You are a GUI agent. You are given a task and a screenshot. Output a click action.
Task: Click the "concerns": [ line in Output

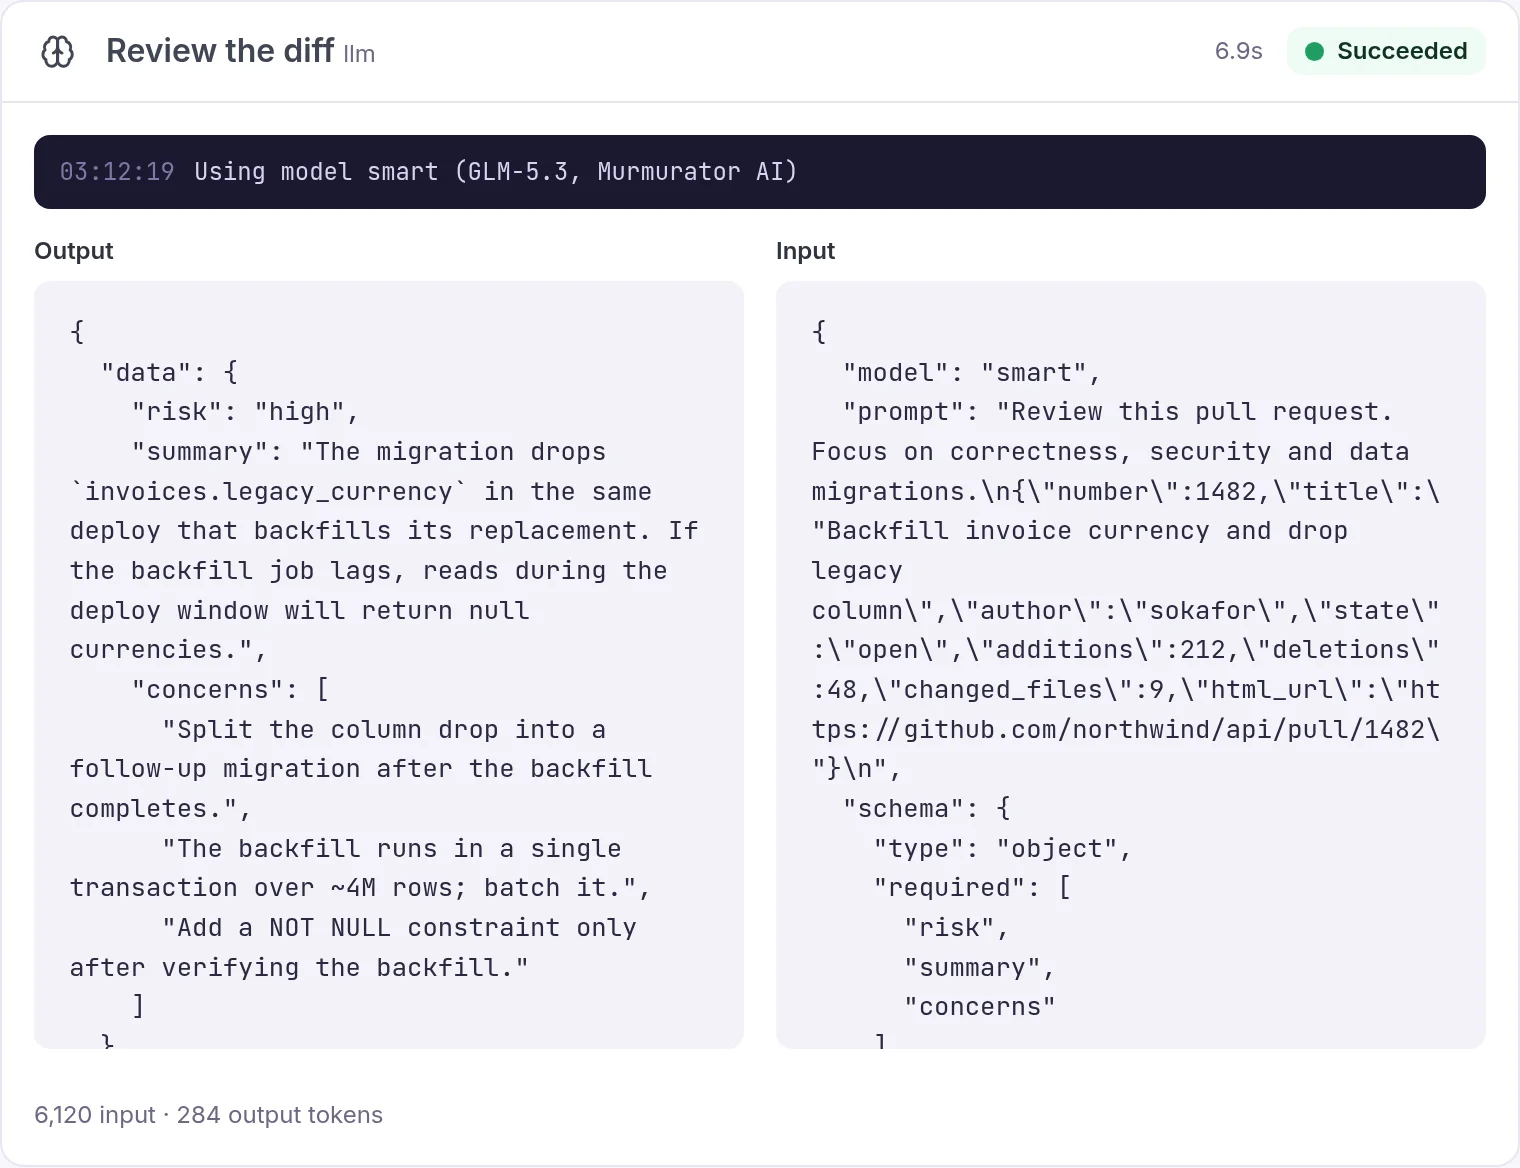tap(230, 690)
